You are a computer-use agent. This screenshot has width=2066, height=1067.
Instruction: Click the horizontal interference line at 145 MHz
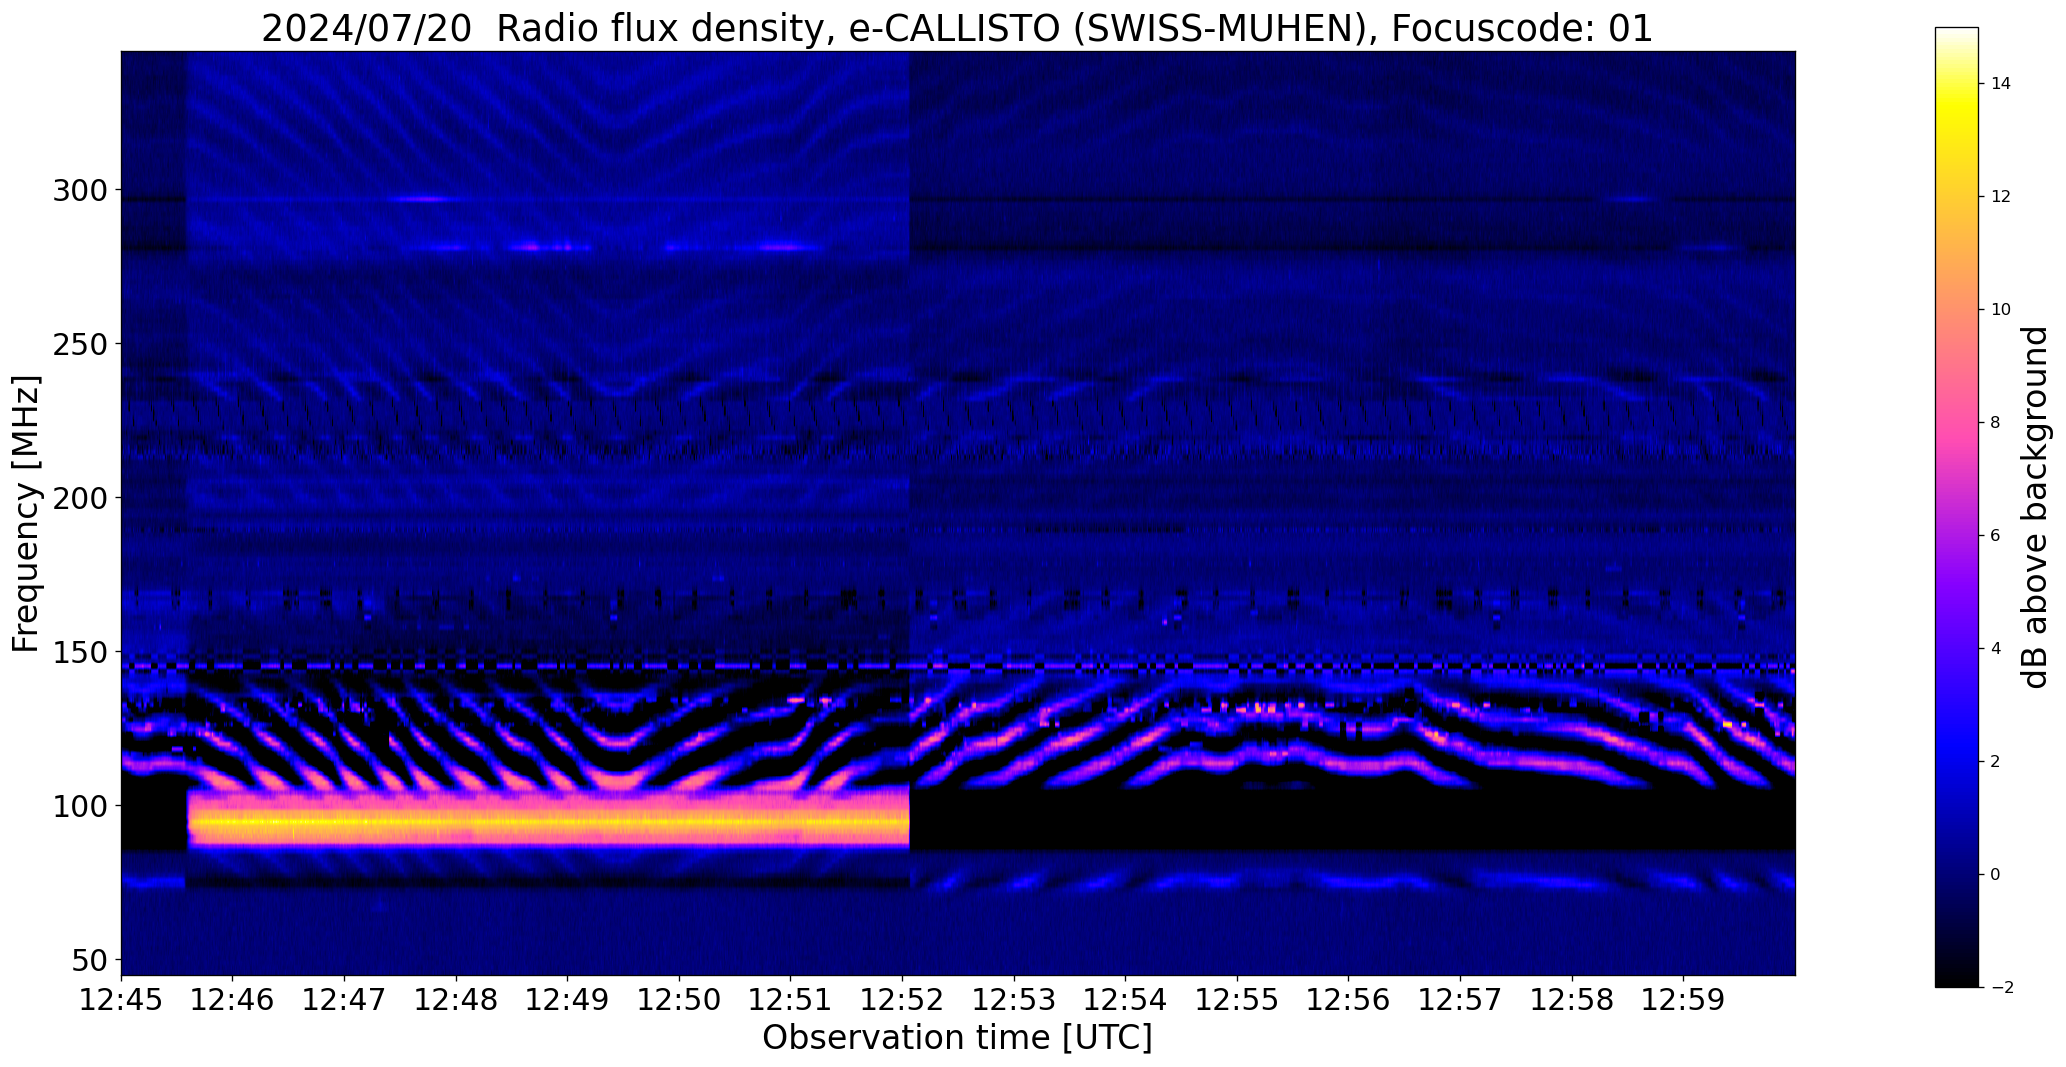pos(958,665)
